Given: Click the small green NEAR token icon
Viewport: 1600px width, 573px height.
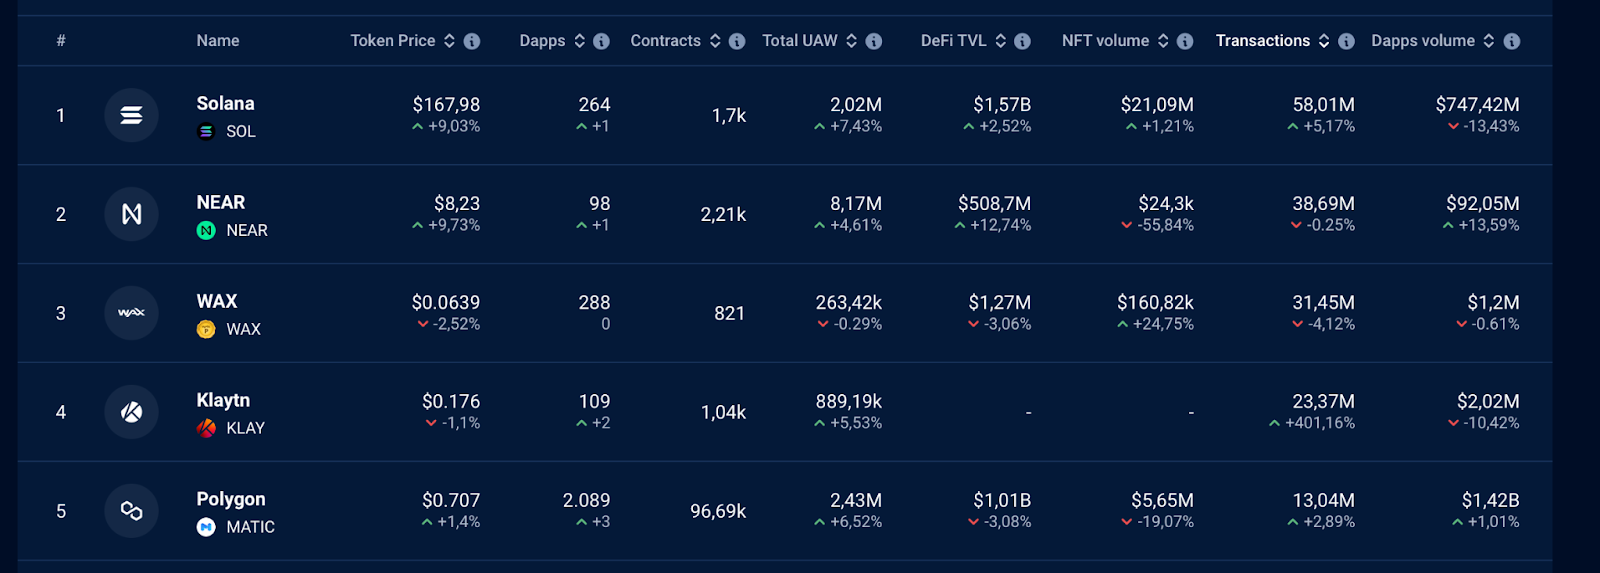Looking at the screenshot, I should click(x=206, y=230).
